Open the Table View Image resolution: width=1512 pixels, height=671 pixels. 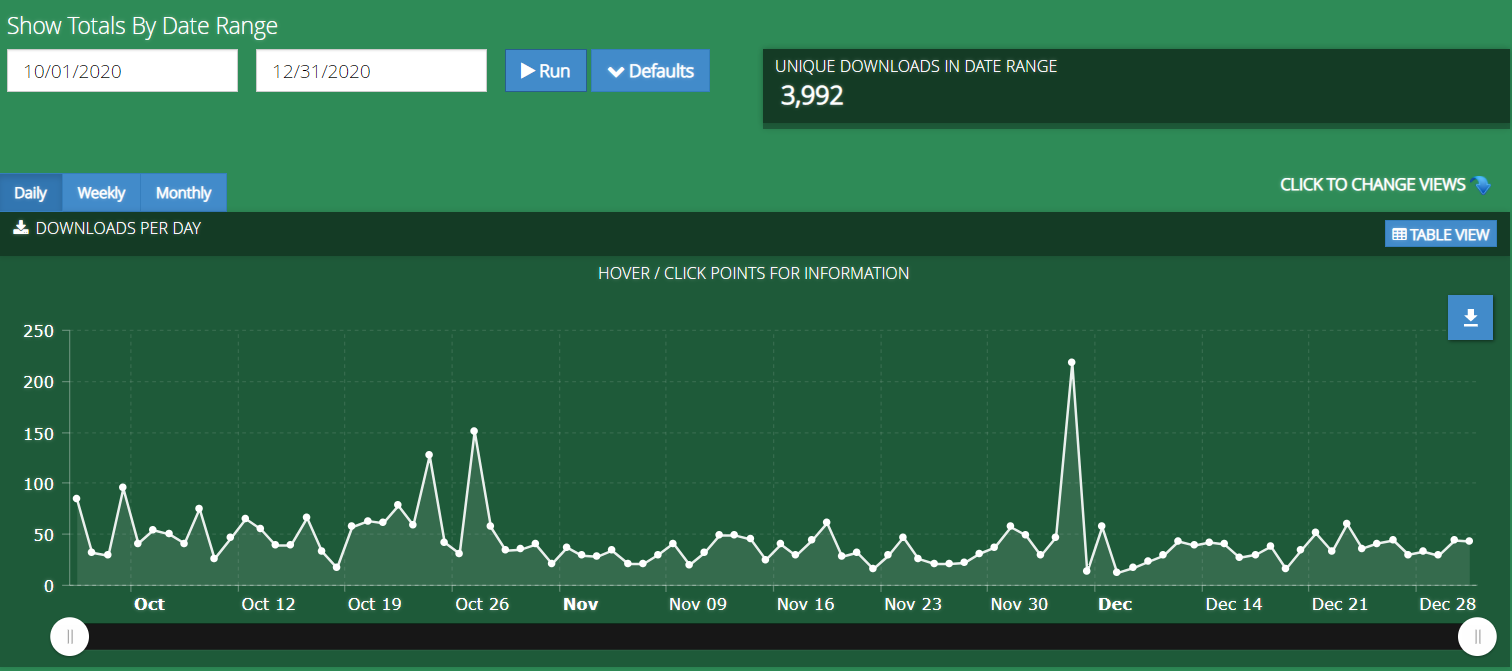1440,234
